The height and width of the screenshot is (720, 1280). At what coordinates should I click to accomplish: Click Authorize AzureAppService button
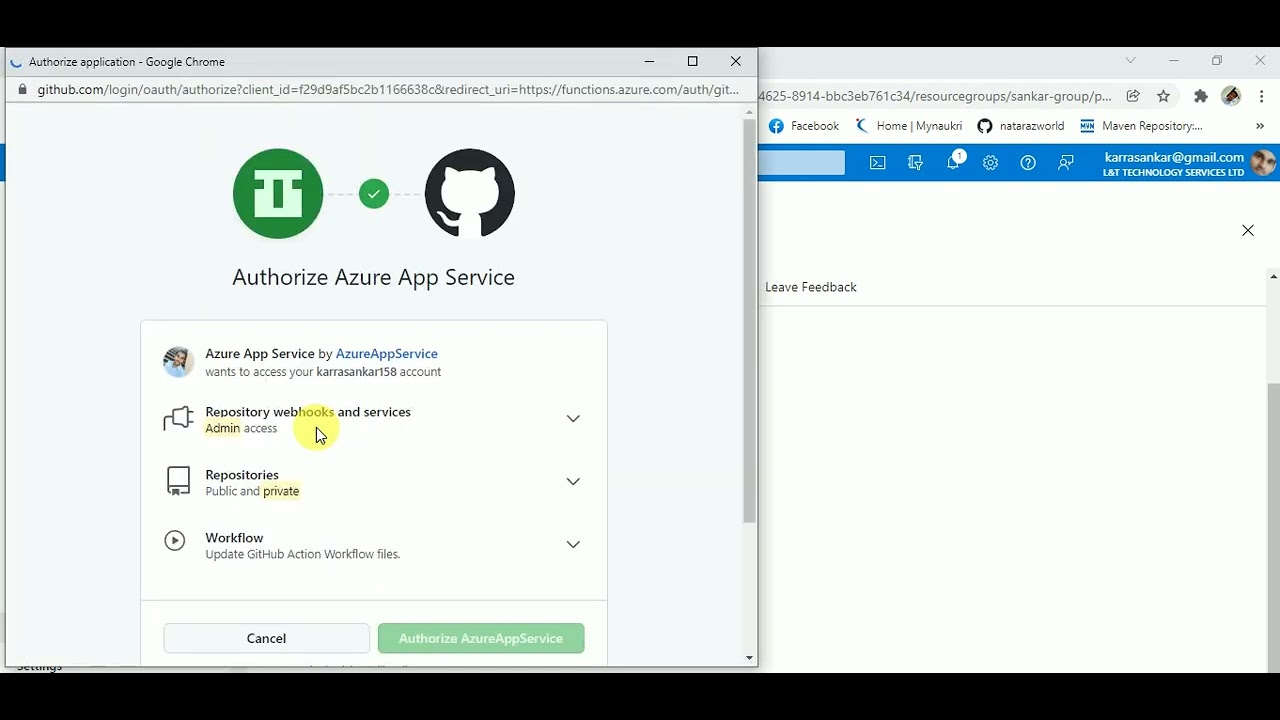tap(481, 638)
